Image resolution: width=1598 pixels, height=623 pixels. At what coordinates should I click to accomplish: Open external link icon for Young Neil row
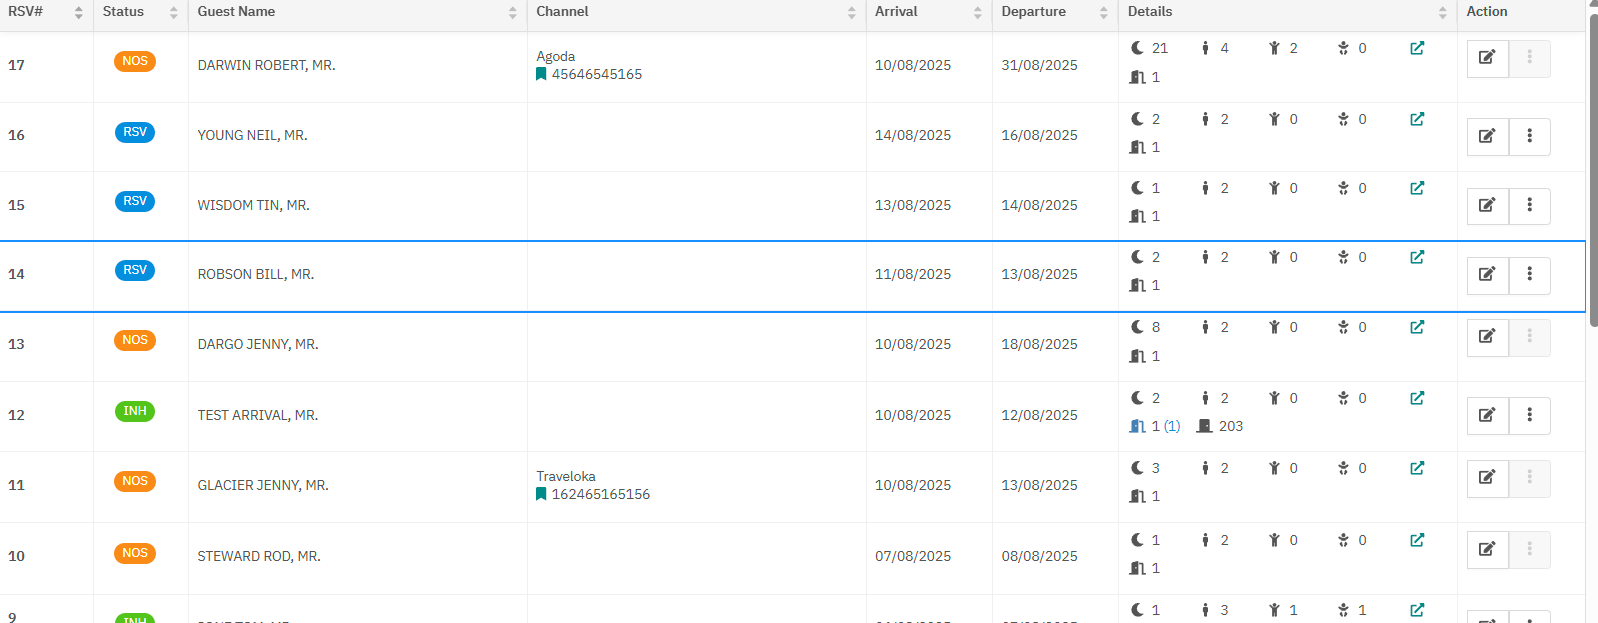click(x=1416, y=119)
